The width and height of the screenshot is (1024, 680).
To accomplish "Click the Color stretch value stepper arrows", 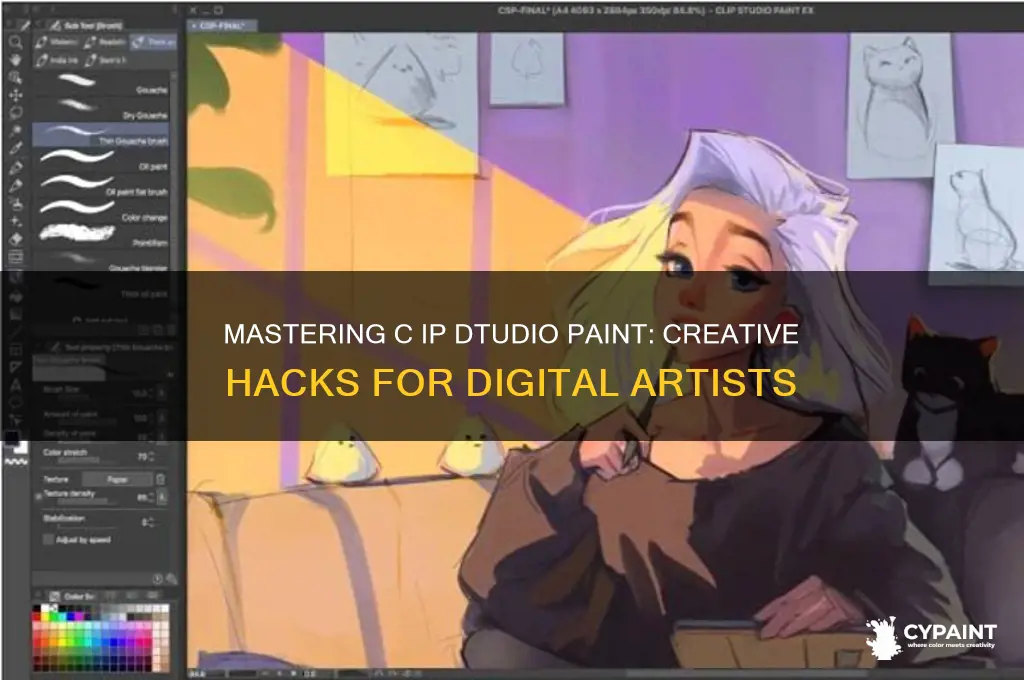I will click(x=152, y=456).
